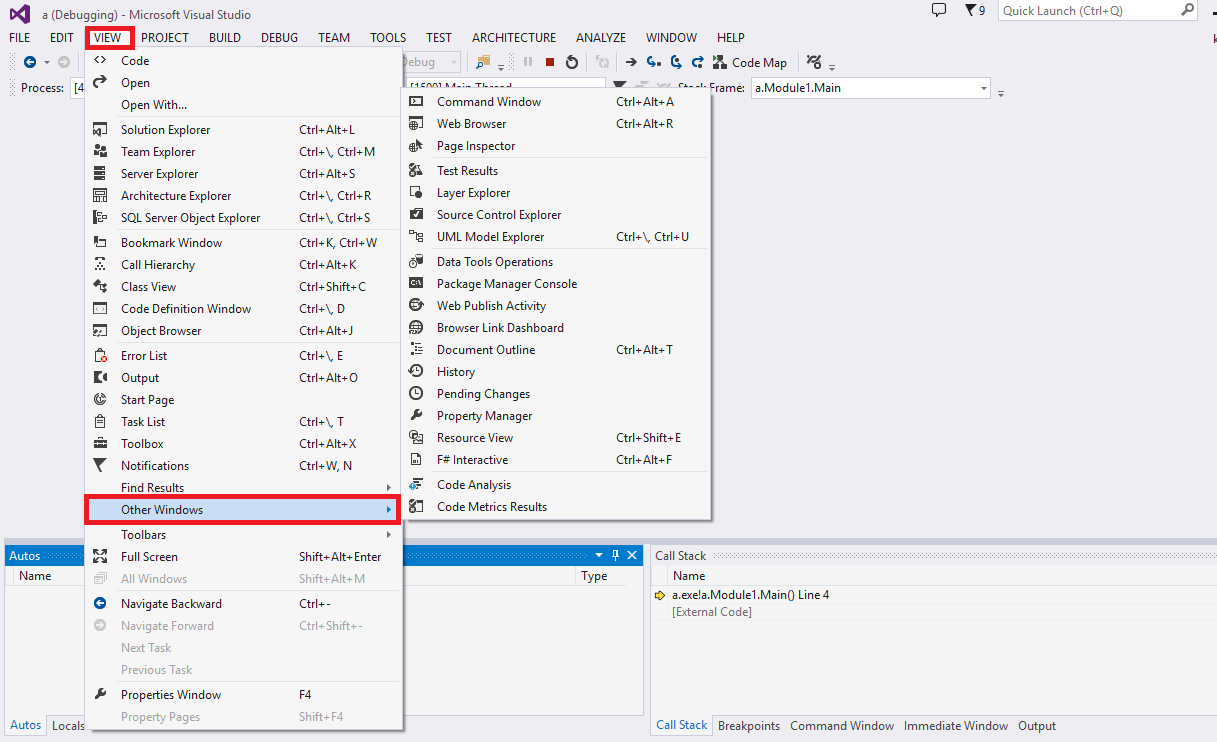The image size is (1217, 742).
Task: Open the Toolbox window
Action: pos(243,444)
